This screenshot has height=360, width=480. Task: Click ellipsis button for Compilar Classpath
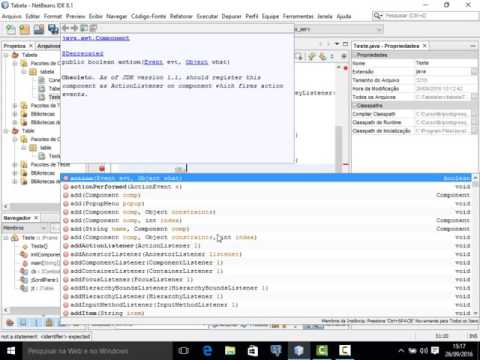[474, 114]
